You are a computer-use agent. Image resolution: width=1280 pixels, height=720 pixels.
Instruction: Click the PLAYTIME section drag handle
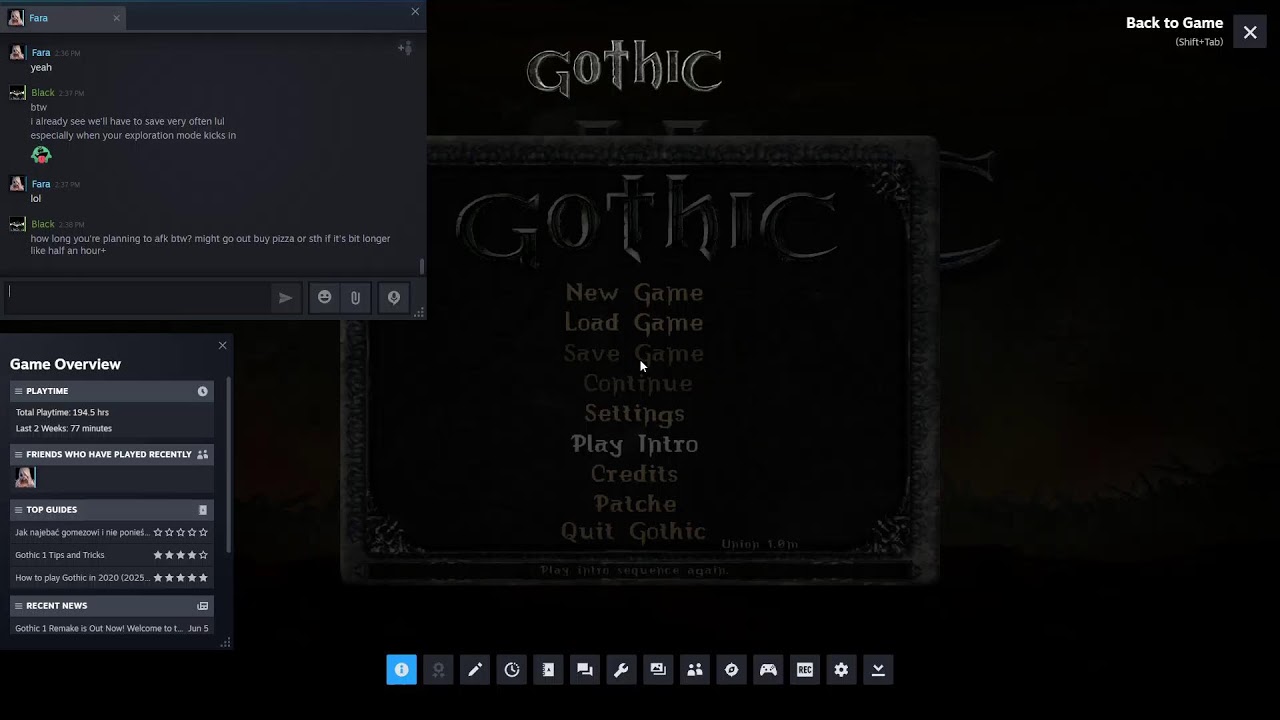(18, 391)
